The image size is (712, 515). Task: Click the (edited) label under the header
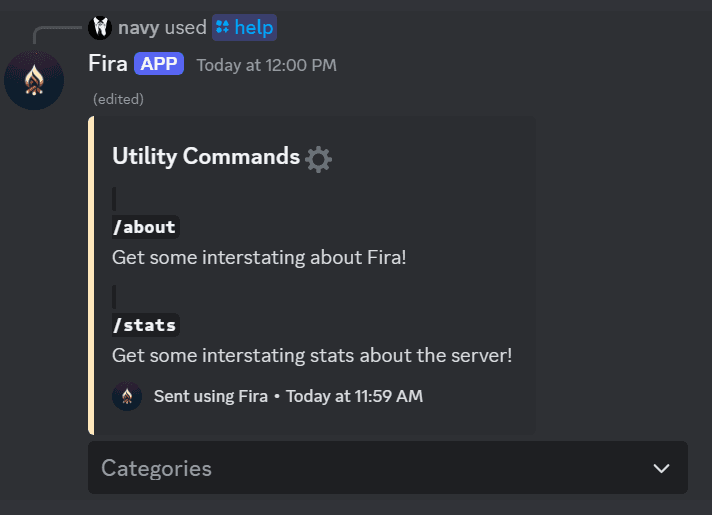pos(118,99)
